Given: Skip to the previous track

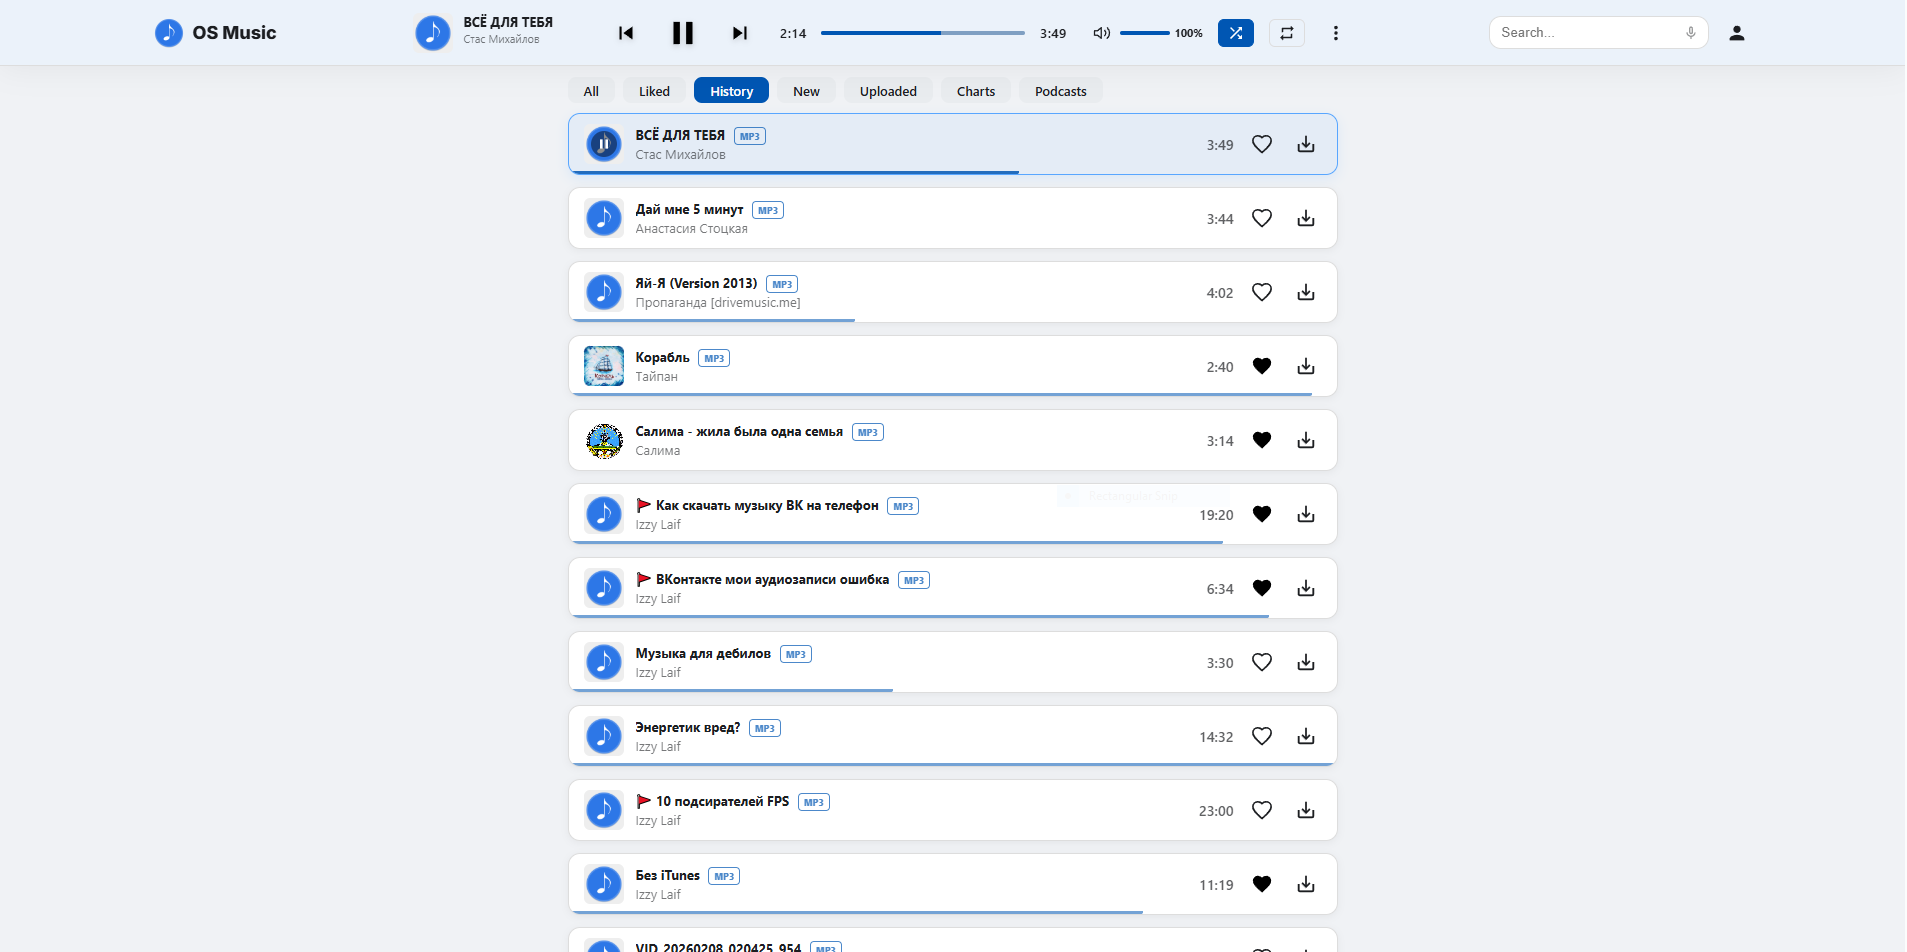Looking at the screenshot, I should [626, 33].
